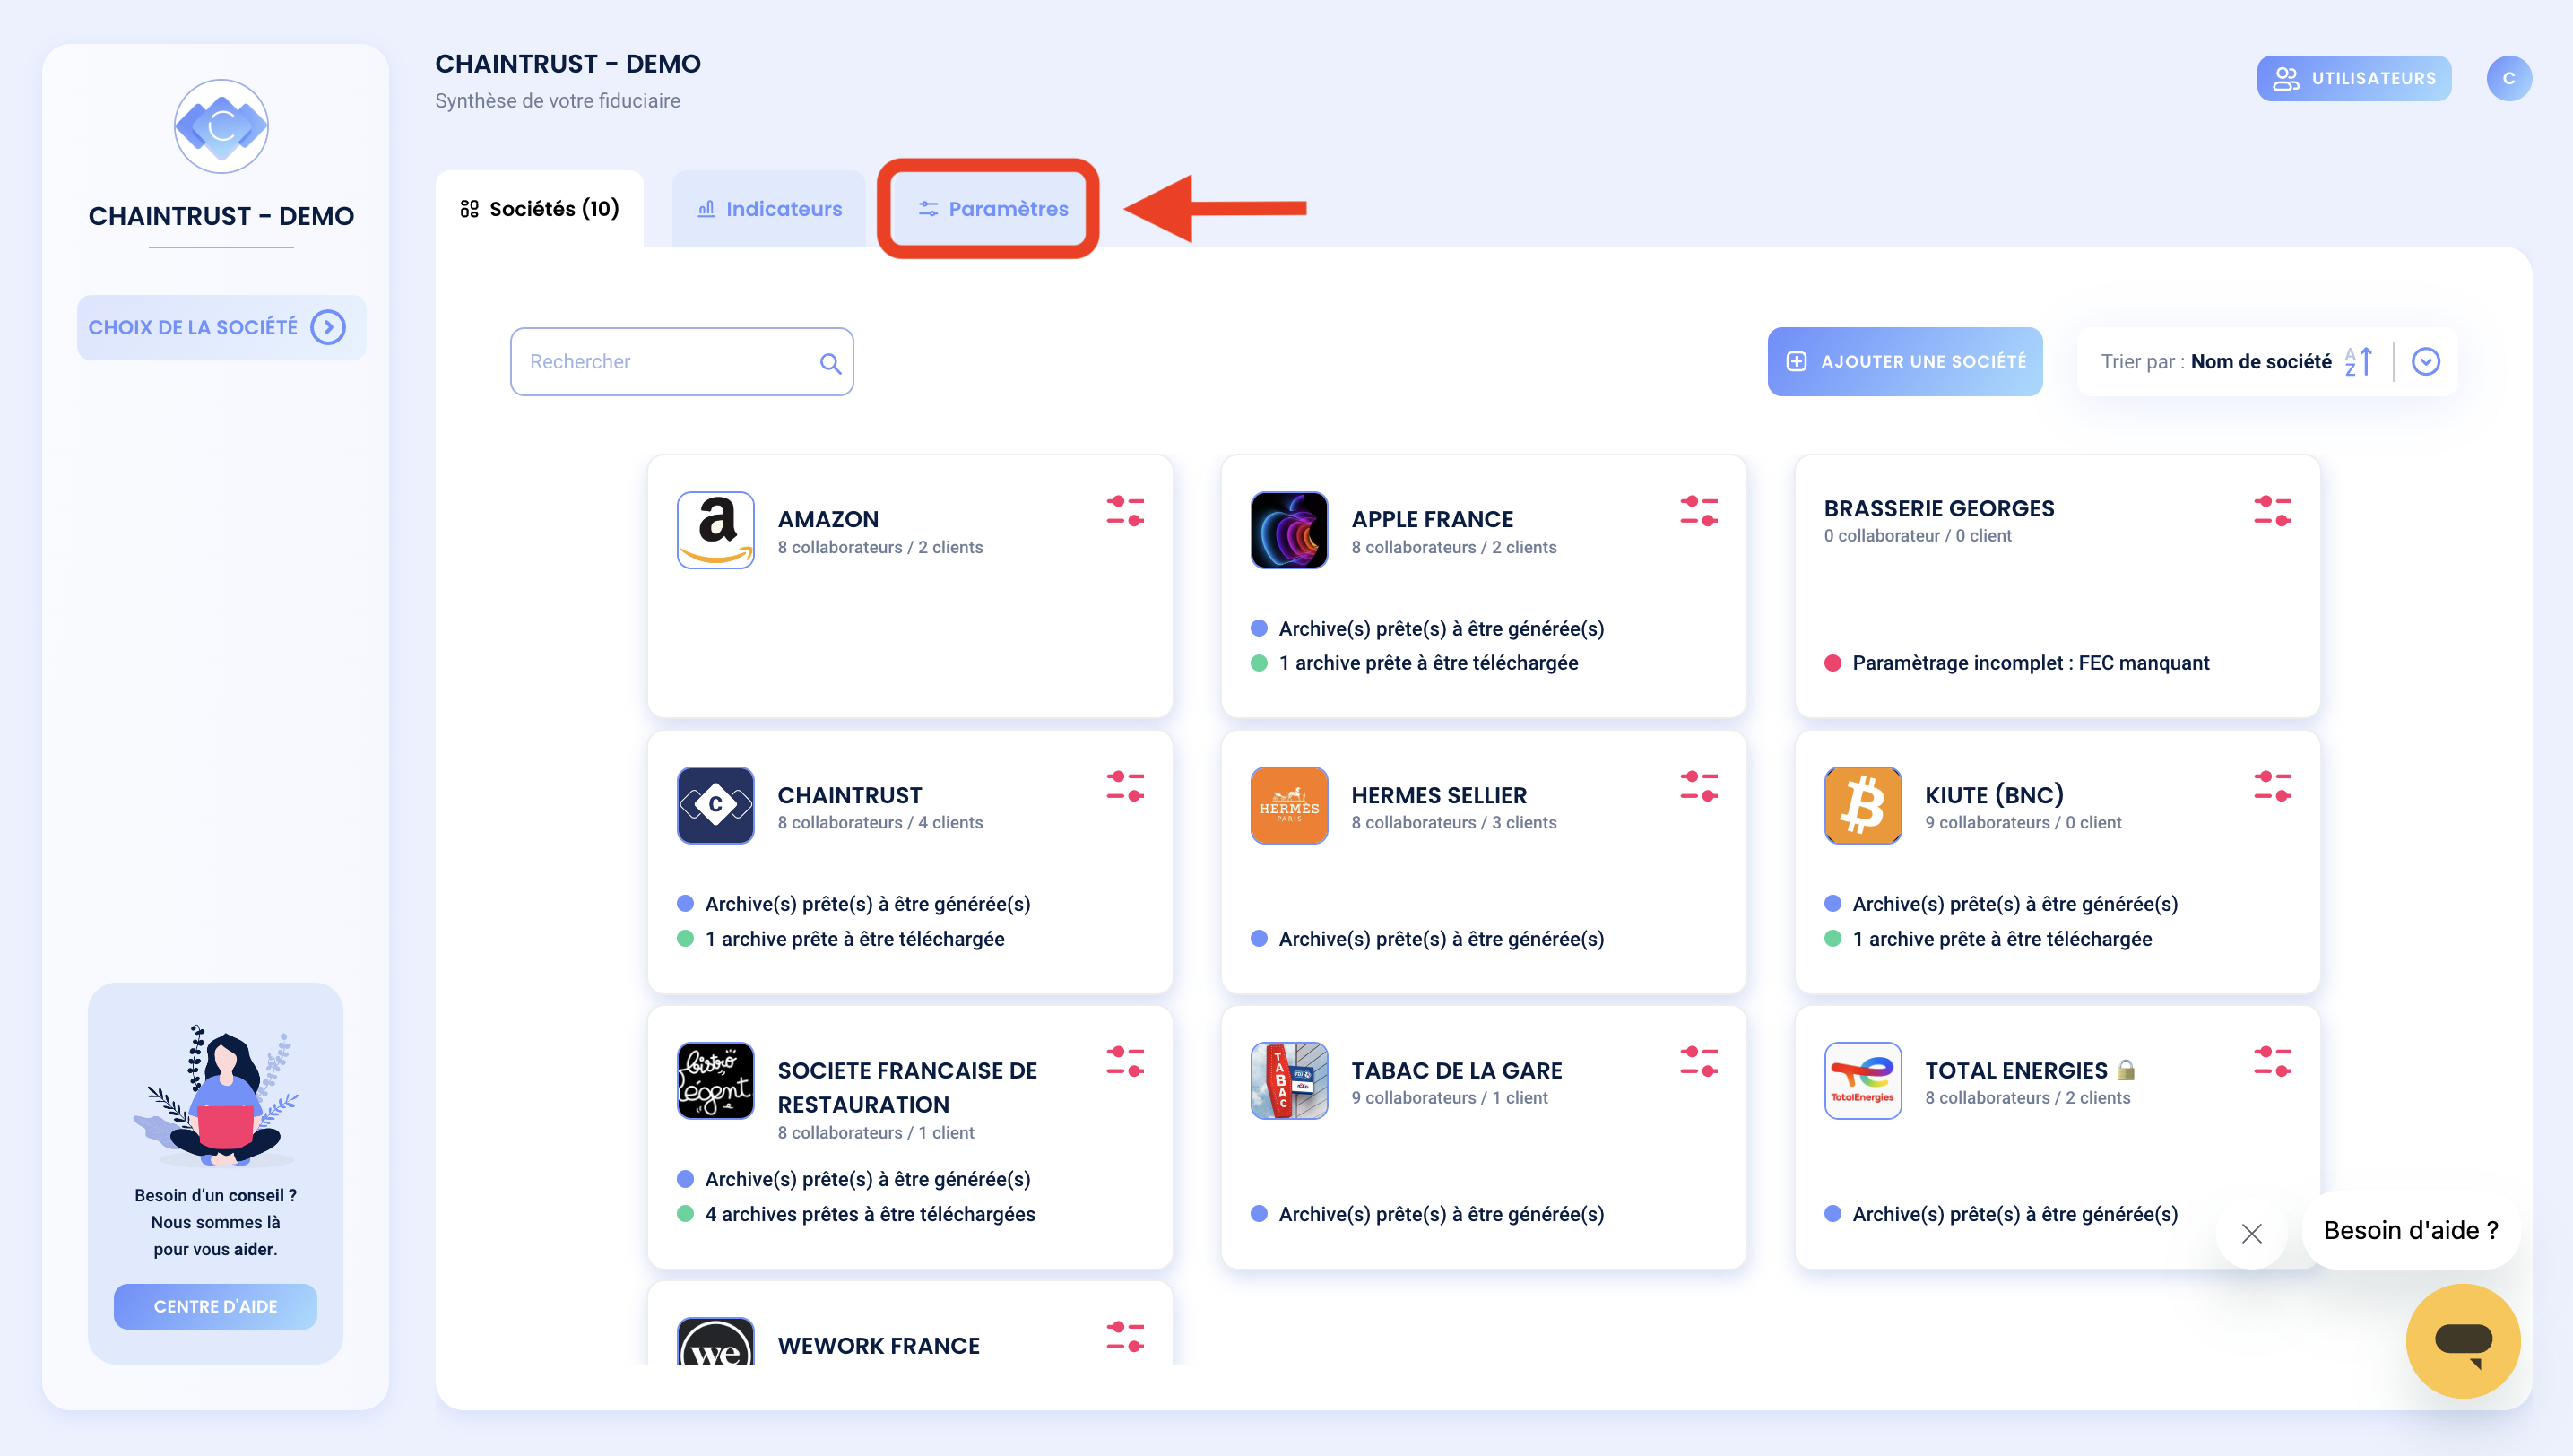Switch to the Sociétés (10) tab
Screen dimensions: 2573x1456
539,208
